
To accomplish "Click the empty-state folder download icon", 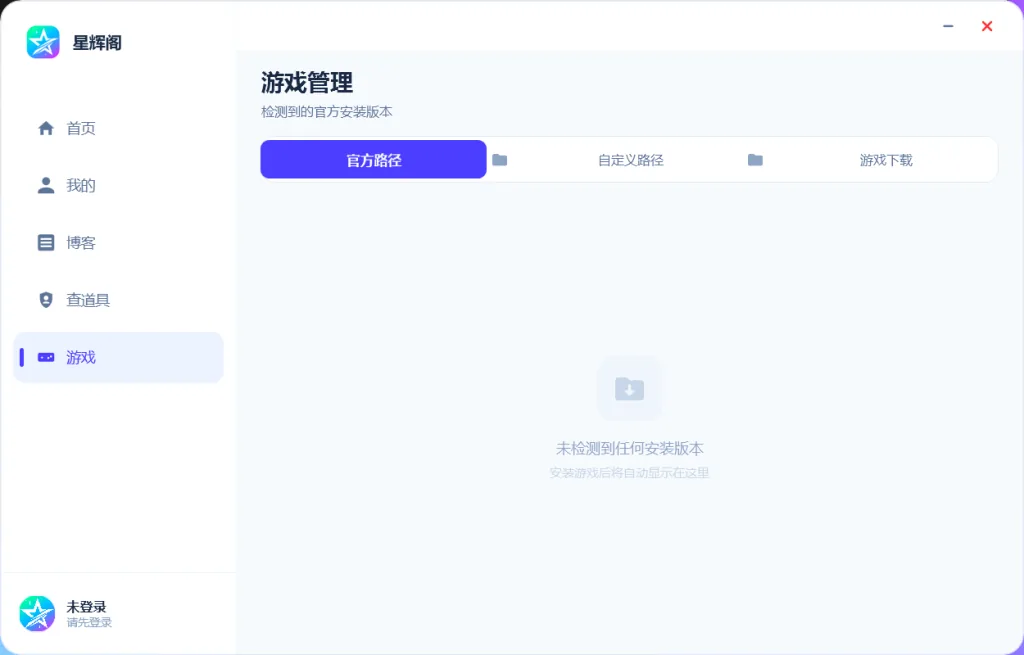I will pyautogui.click(x=630, y=389).
